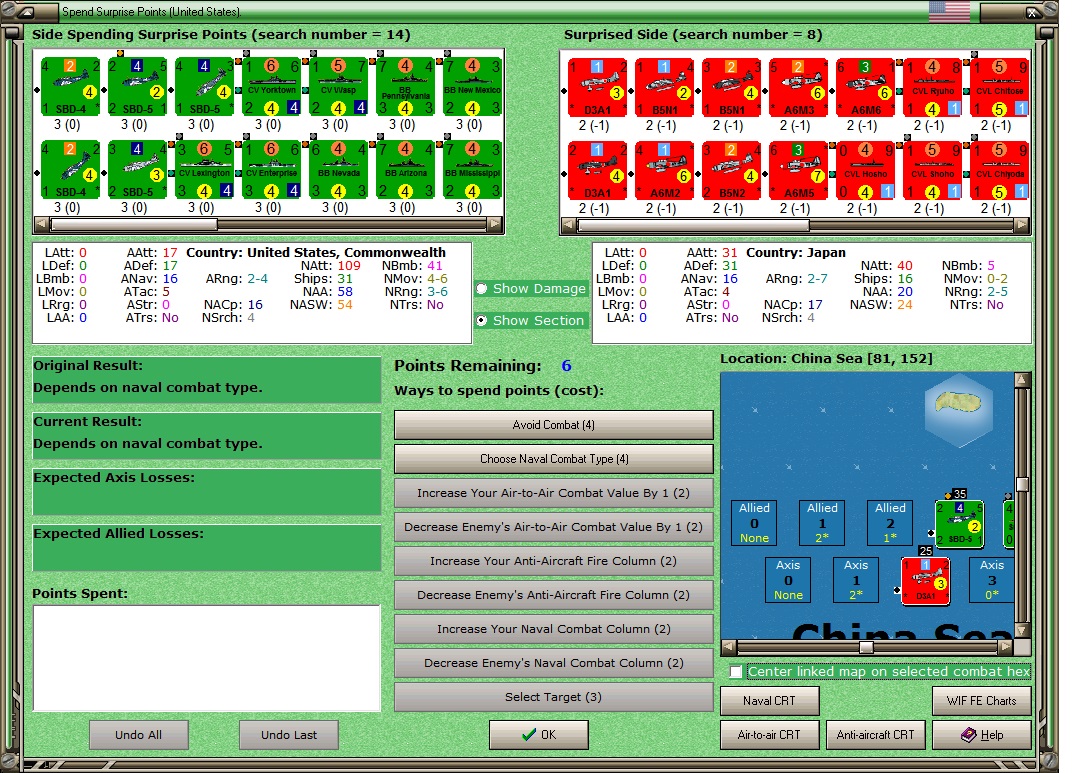Pick the CVL Hosho carrier counter
Screen dimensions: 1081x773
865,170
